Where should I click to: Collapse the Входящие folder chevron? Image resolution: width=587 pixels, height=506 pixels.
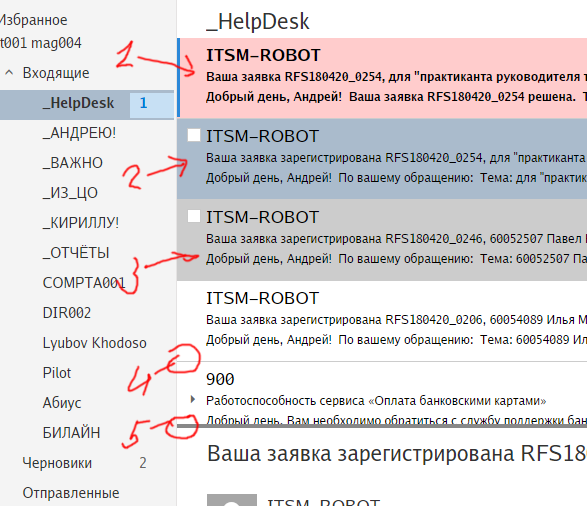tap(9, 73)
